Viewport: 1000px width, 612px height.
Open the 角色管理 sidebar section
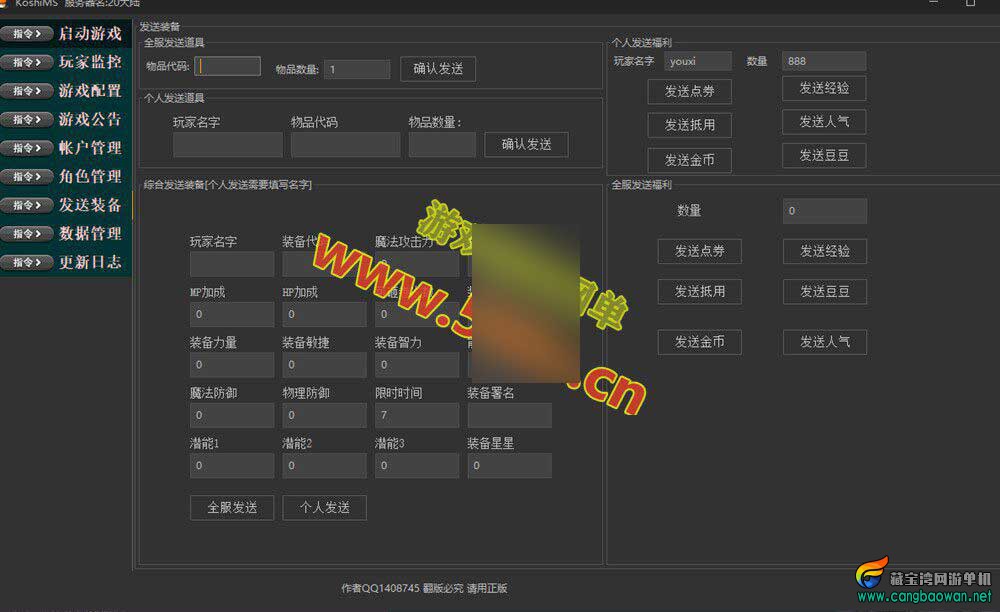[89, 177]
